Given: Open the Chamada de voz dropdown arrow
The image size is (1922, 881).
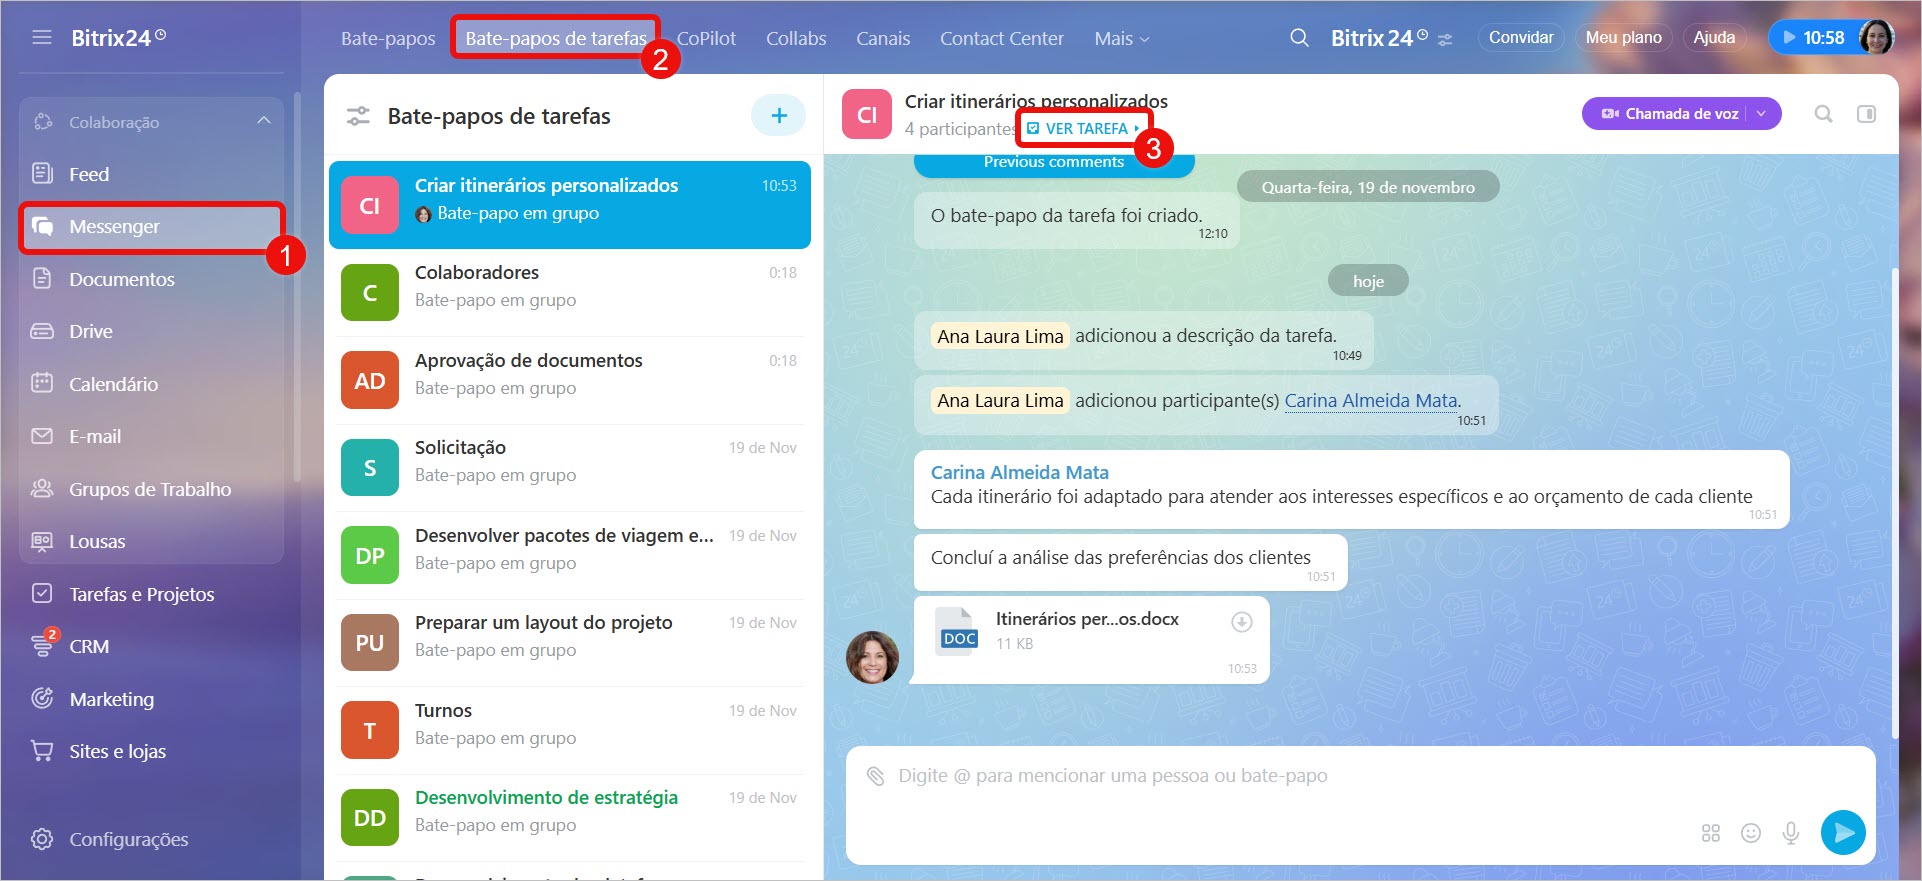Looking at the screenshot, I should pyautogui.click(x=1762, y=114).
